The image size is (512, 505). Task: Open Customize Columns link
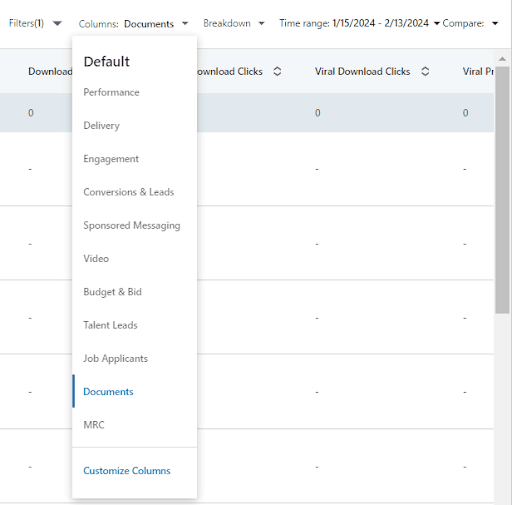127,471
